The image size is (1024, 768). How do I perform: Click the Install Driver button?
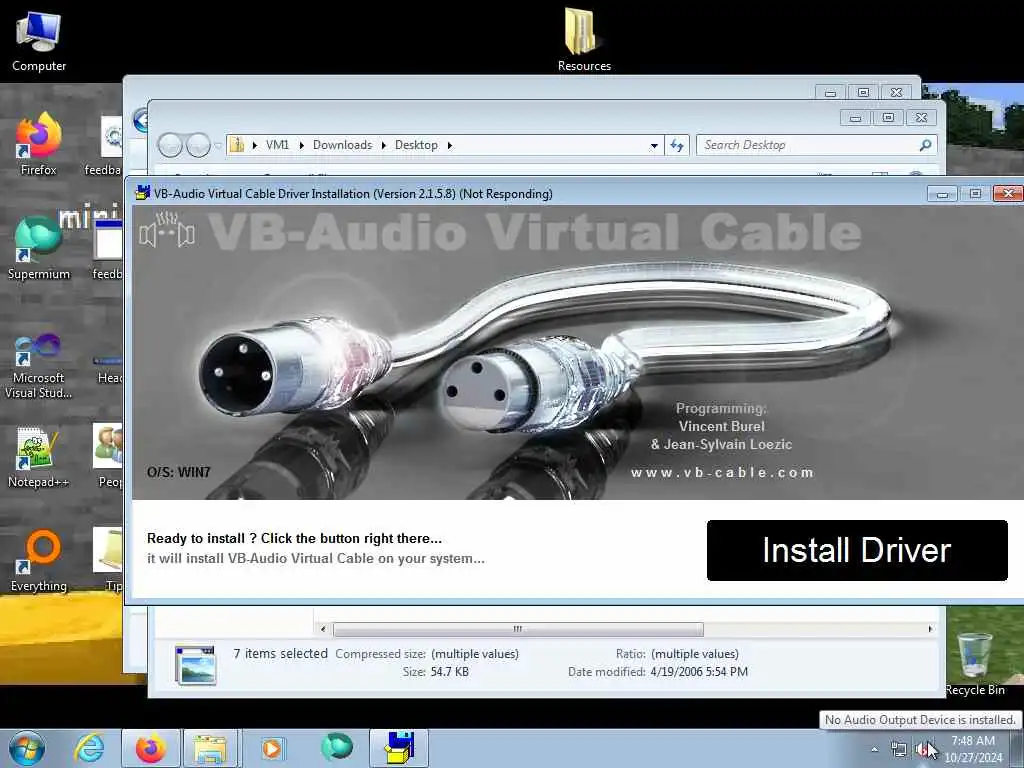857,550
